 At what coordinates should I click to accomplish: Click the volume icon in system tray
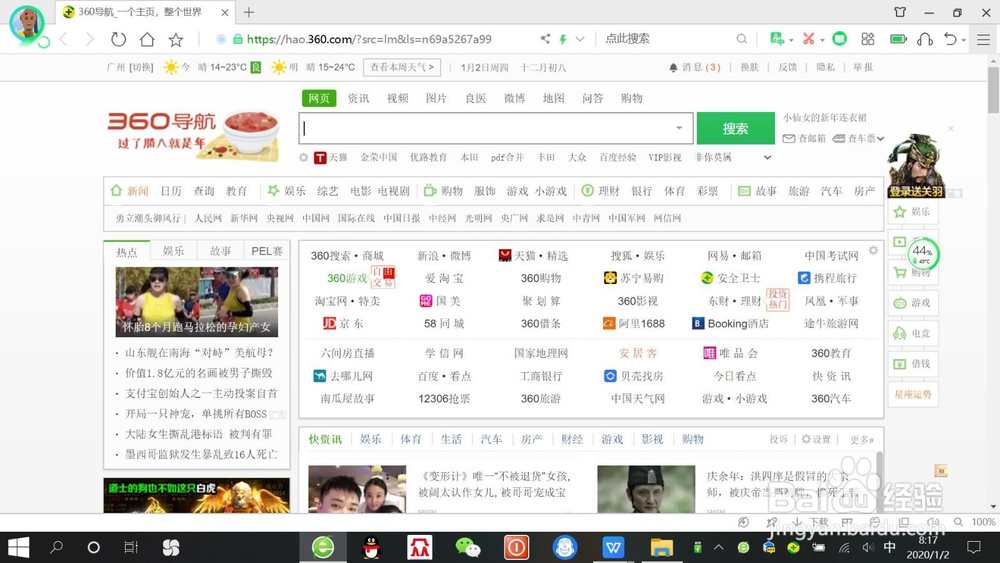click(x=867, y=547)
